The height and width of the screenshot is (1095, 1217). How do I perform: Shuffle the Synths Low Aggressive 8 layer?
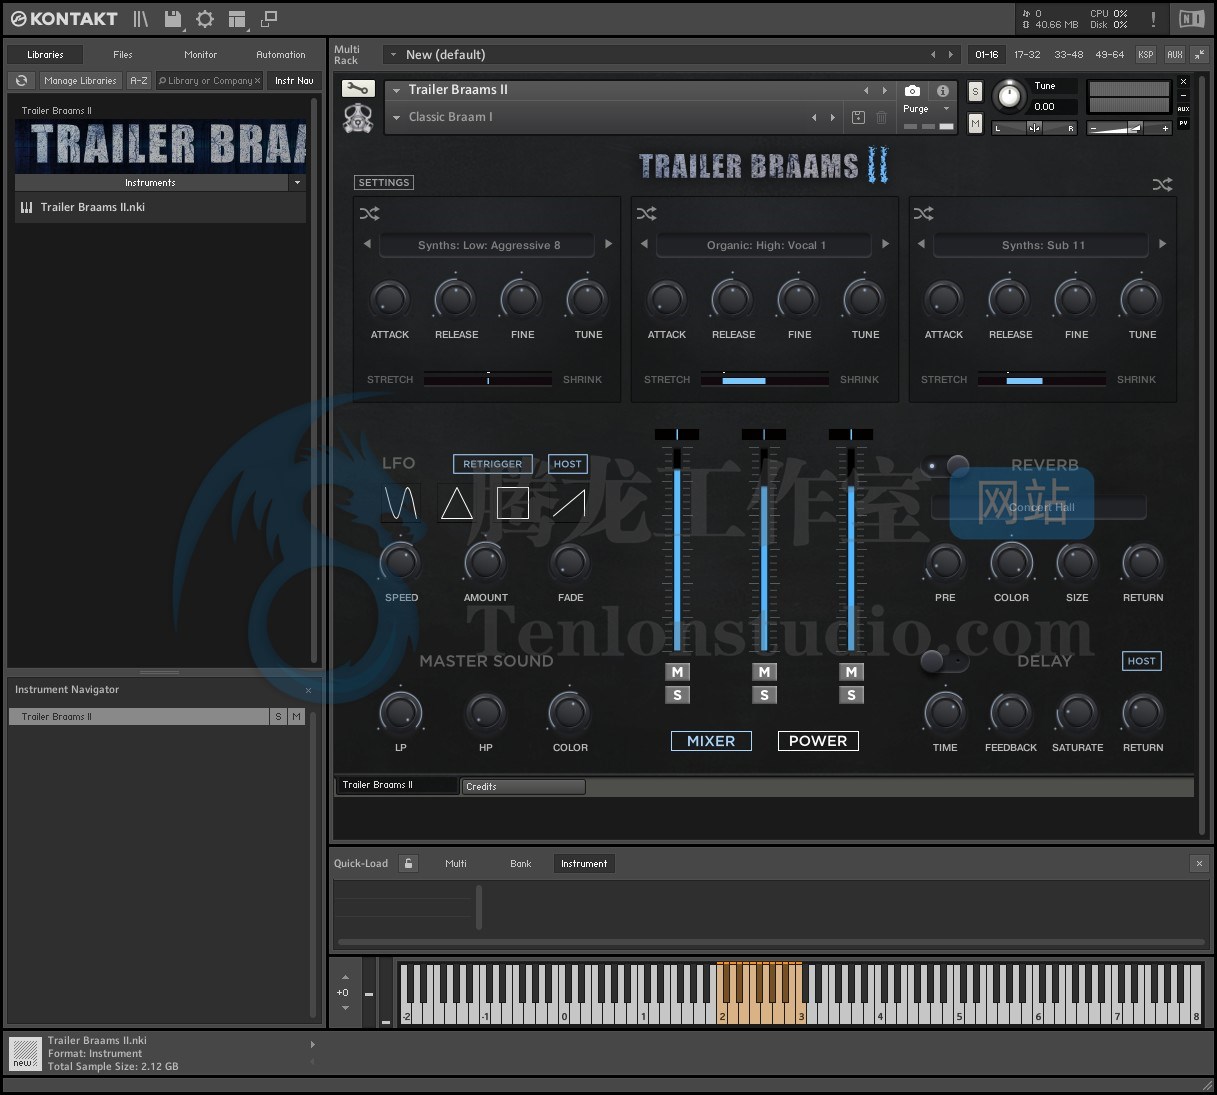click(x=369, y=213)
